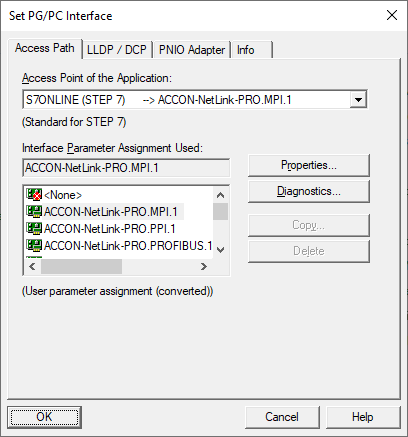The width and height of the screenshot is (408, 437).
Task: Switch to the LLDP / DCP tab
Action: (x=117, y=50)
